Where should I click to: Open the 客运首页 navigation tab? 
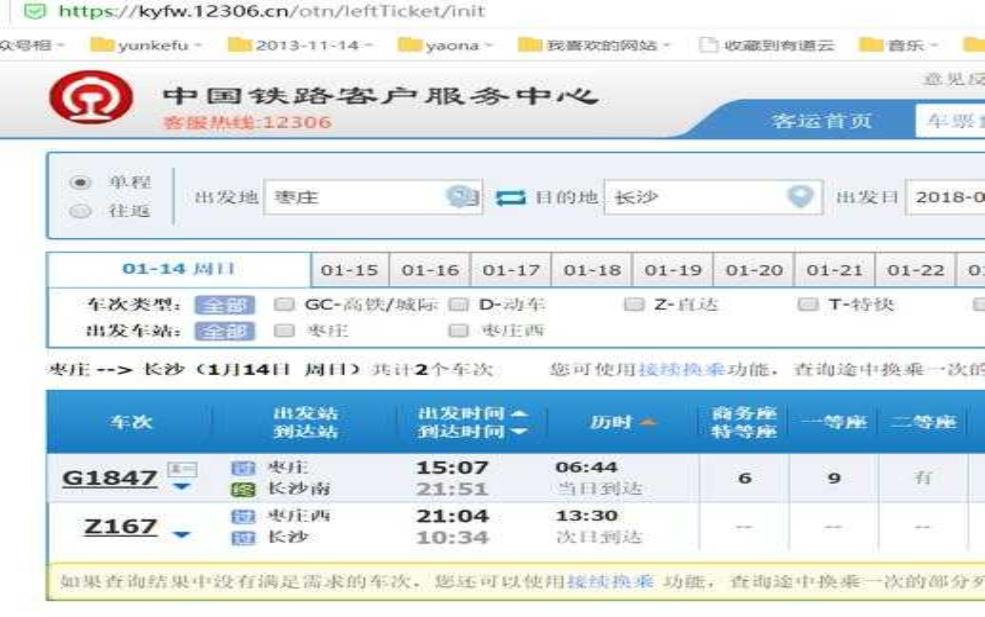[x=822, y=121]
